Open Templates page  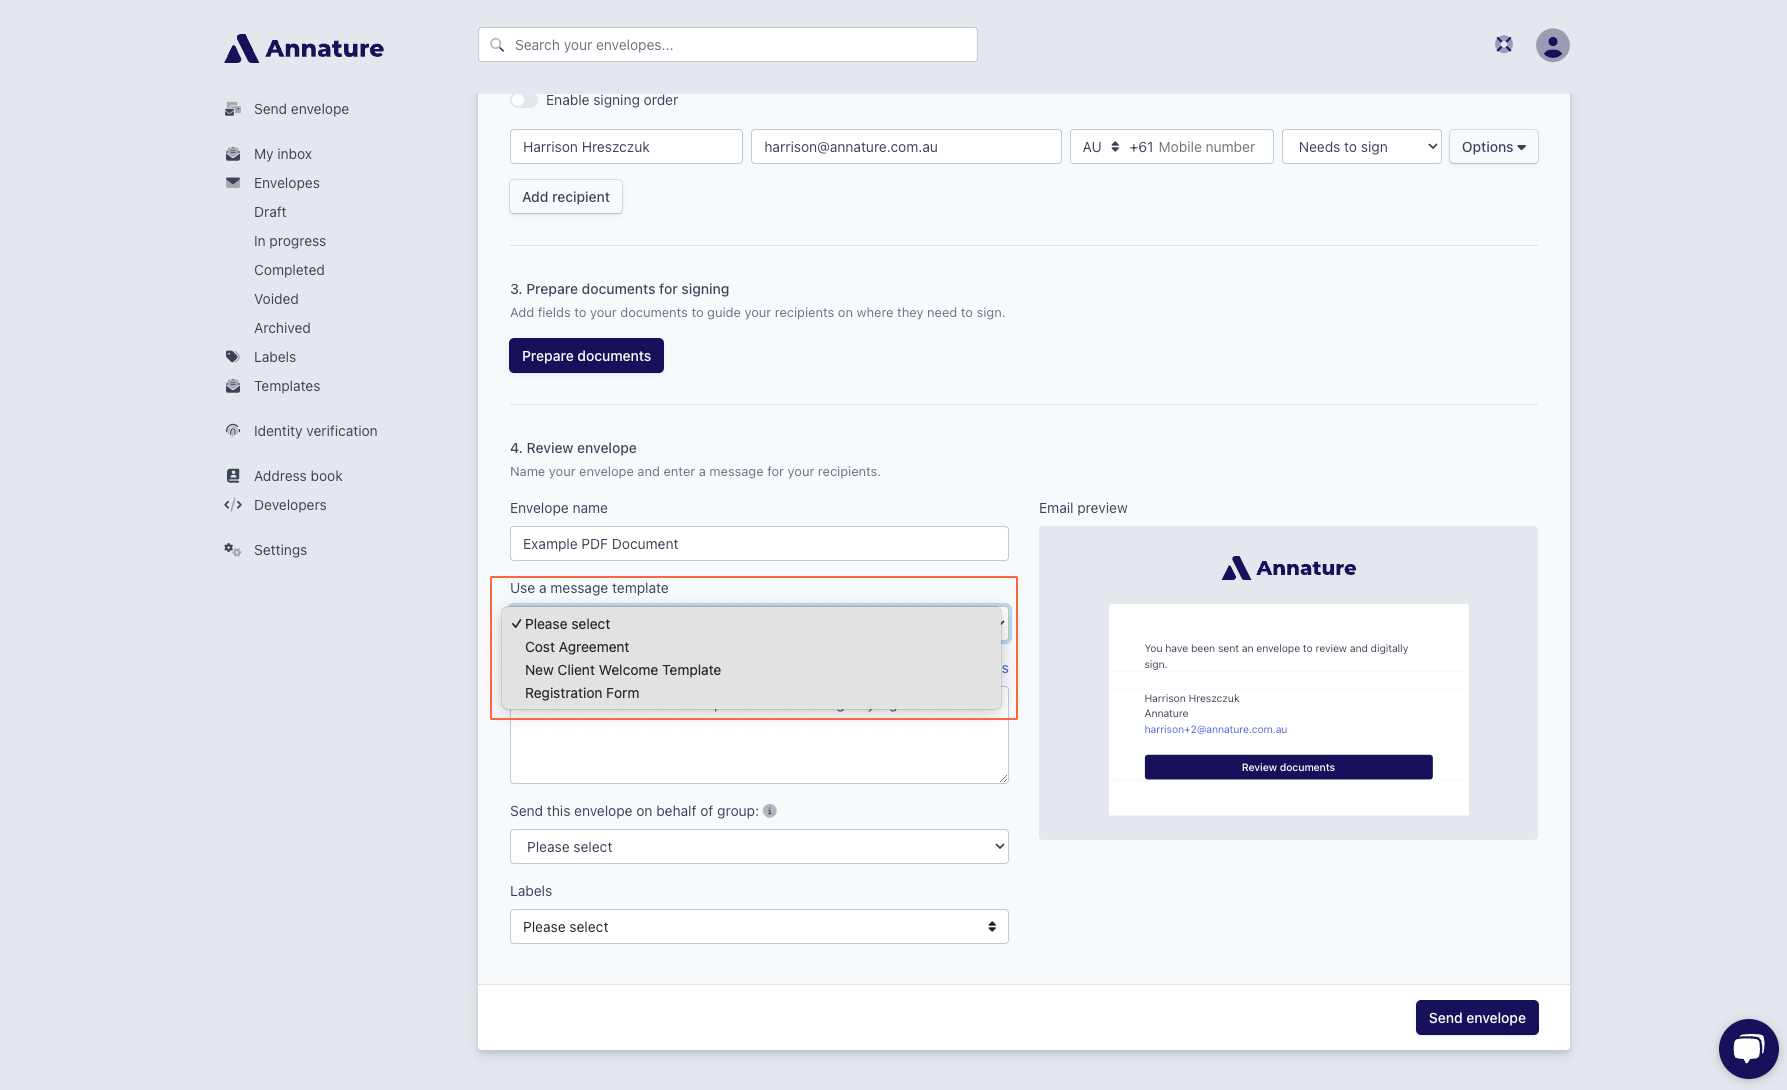(287, 386)
